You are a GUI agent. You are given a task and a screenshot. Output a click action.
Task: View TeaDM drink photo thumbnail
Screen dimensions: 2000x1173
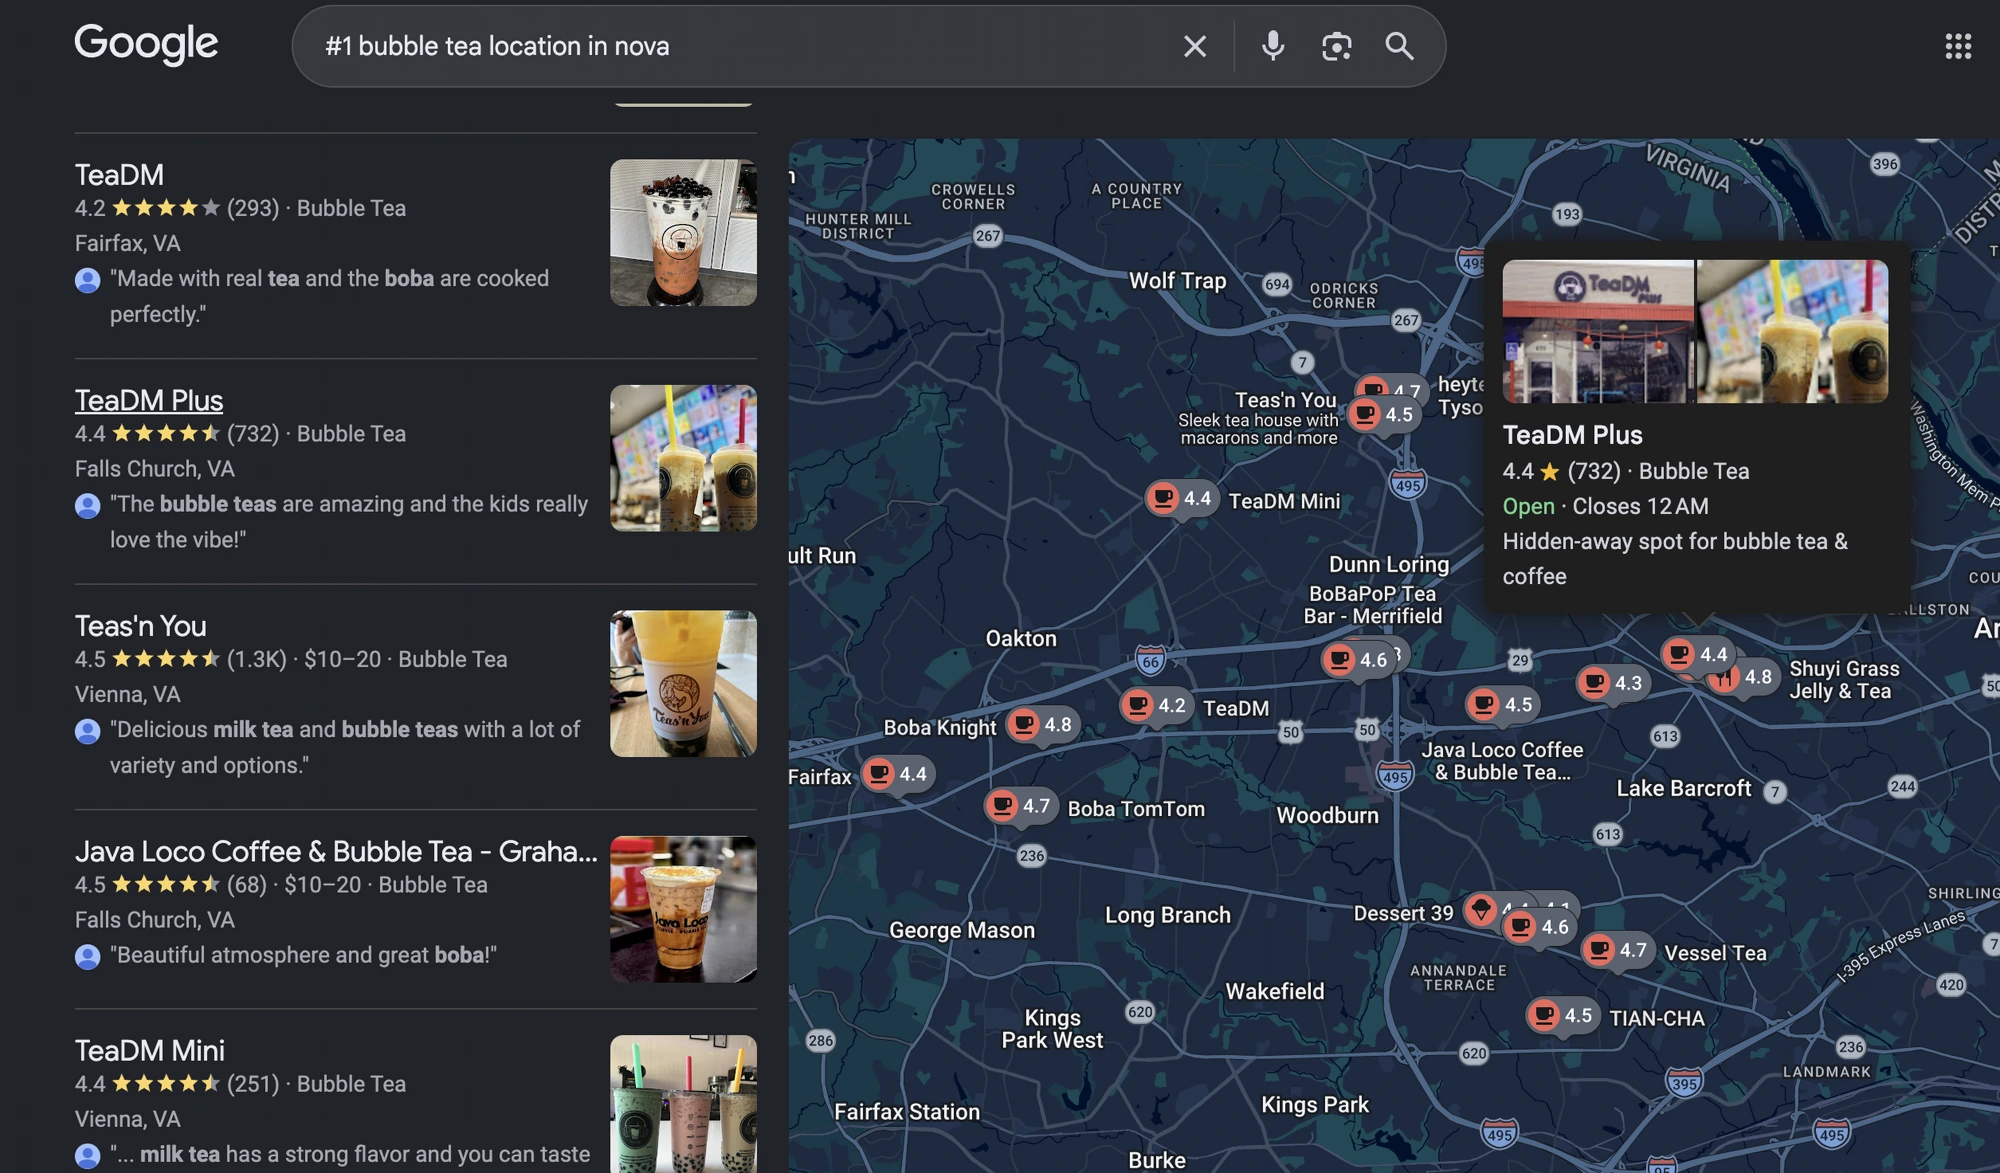683,233
